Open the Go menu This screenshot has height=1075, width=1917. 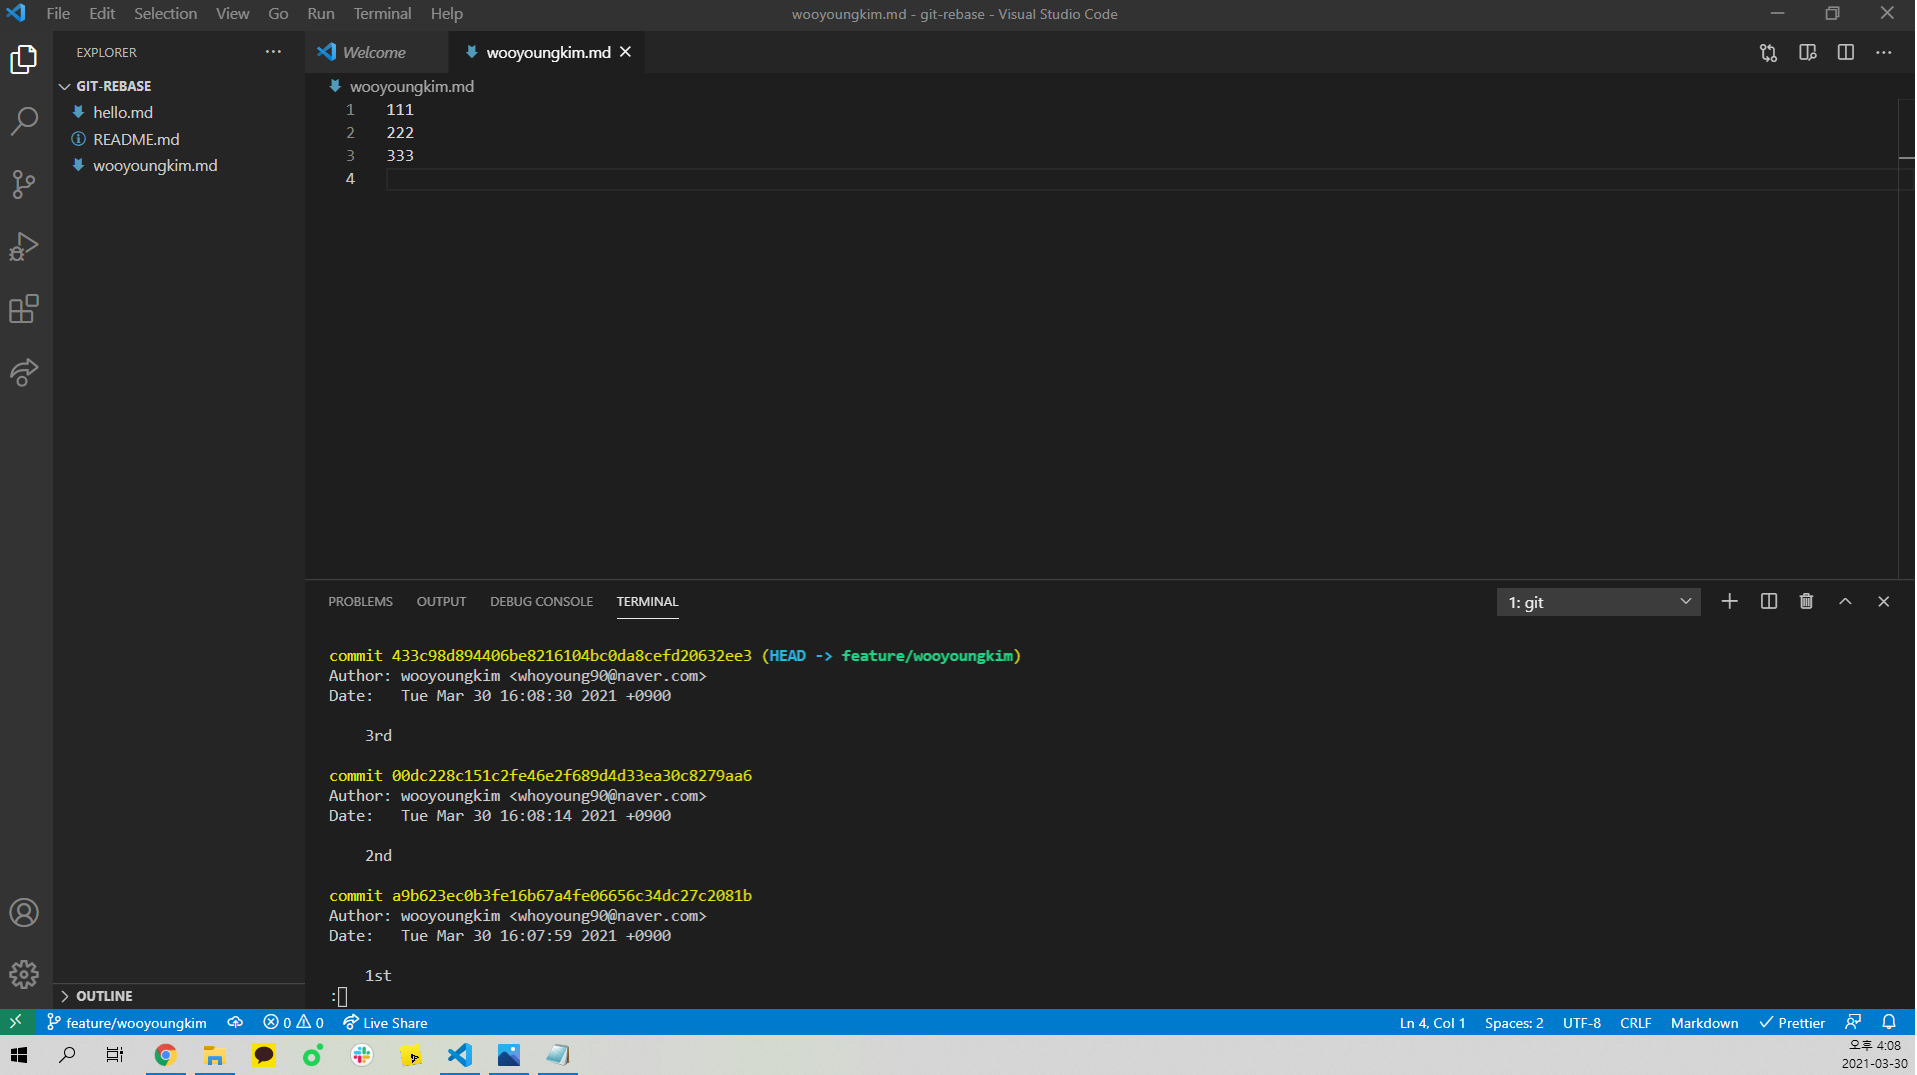[x=278, y=14]
